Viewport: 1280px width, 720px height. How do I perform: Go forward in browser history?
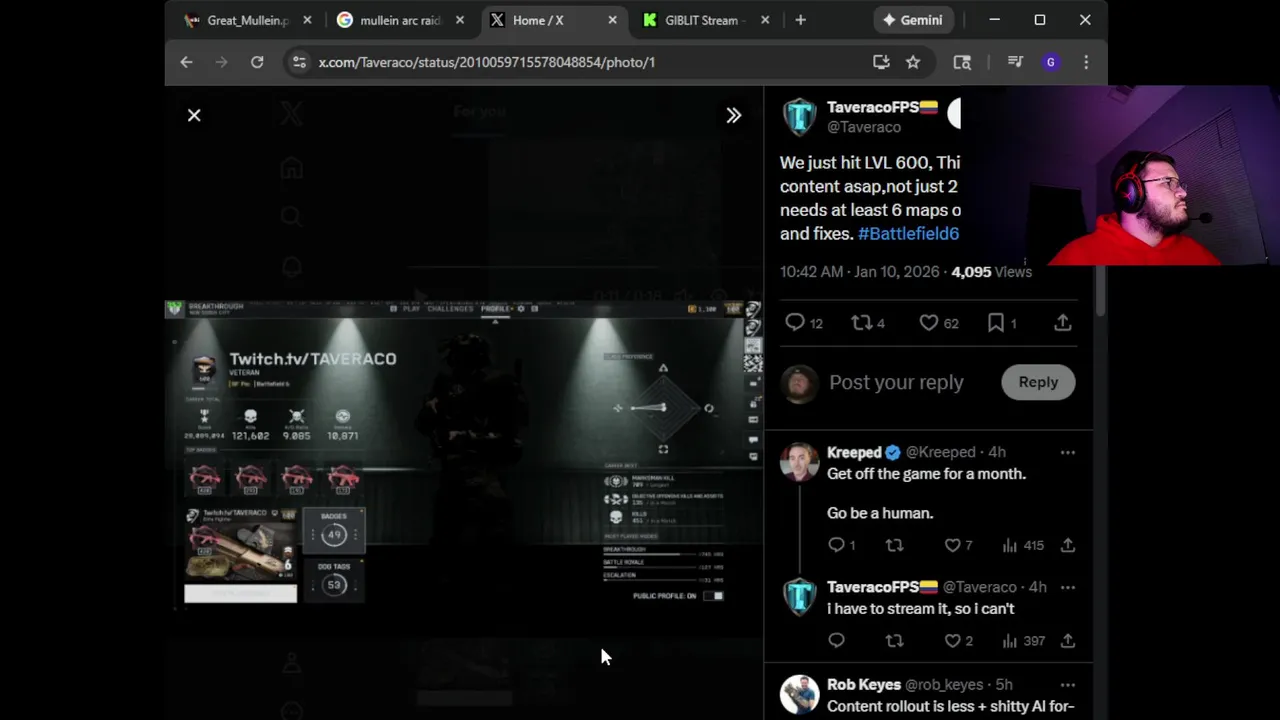[x=221, y=62]
